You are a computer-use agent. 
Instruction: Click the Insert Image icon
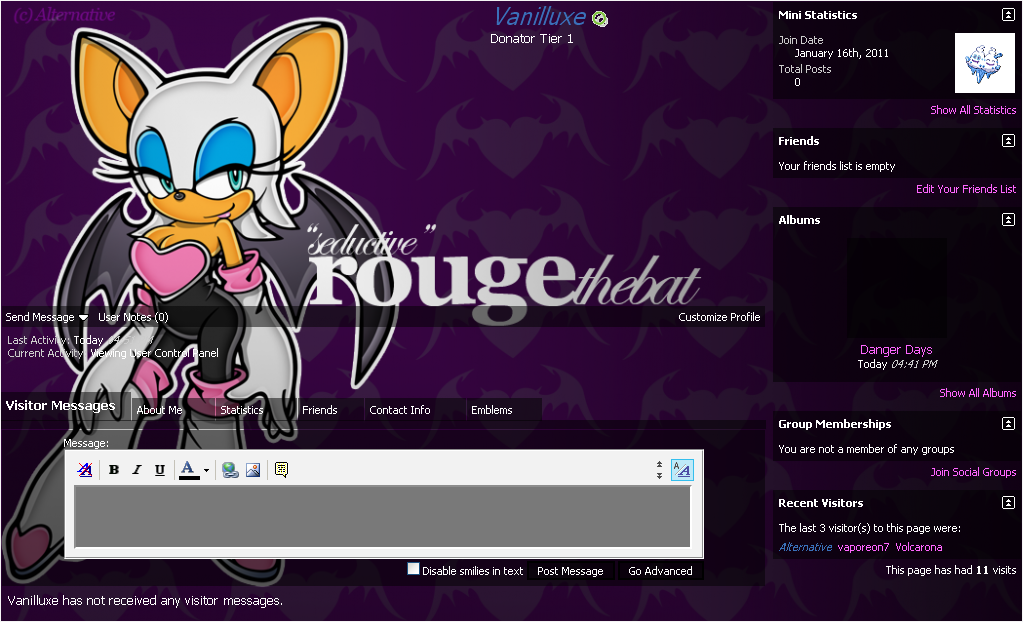pos(253,470)
